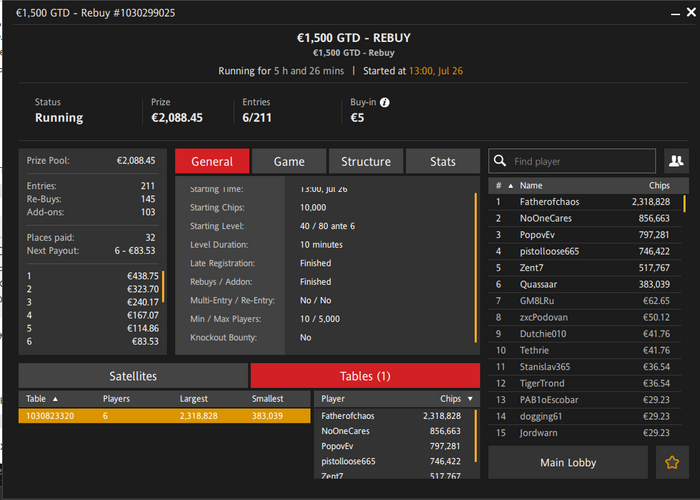Viewport: 700px width, 500px height.
Task: Select Fatherofchaos in the leaderboard
Action: pos(585,202)
